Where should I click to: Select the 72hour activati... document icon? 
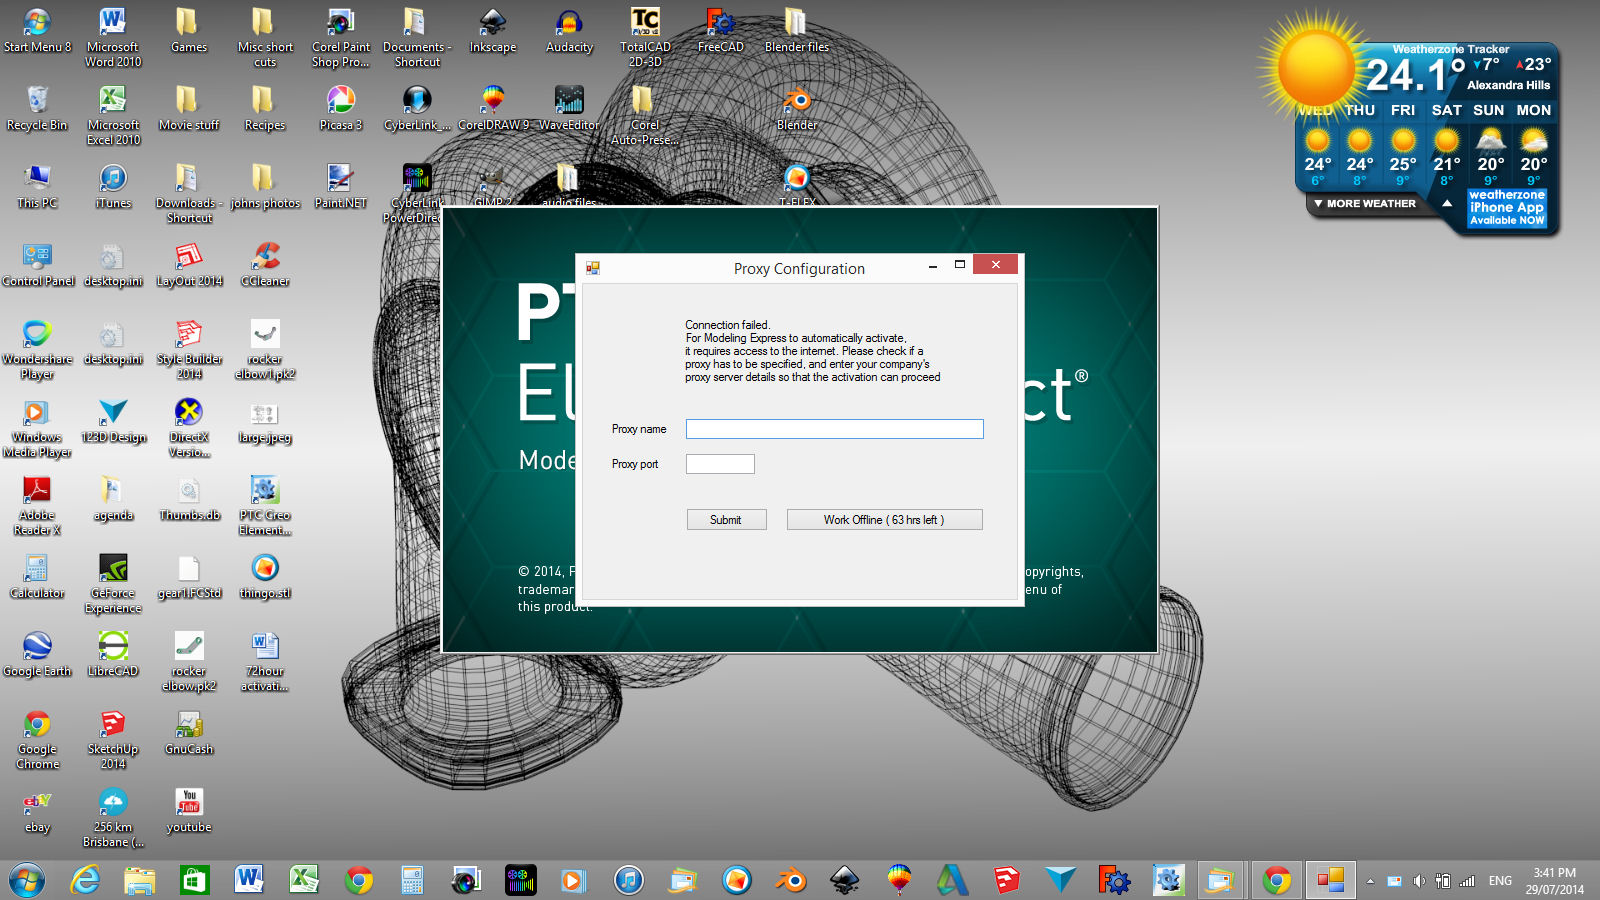(x=265, y=661)
